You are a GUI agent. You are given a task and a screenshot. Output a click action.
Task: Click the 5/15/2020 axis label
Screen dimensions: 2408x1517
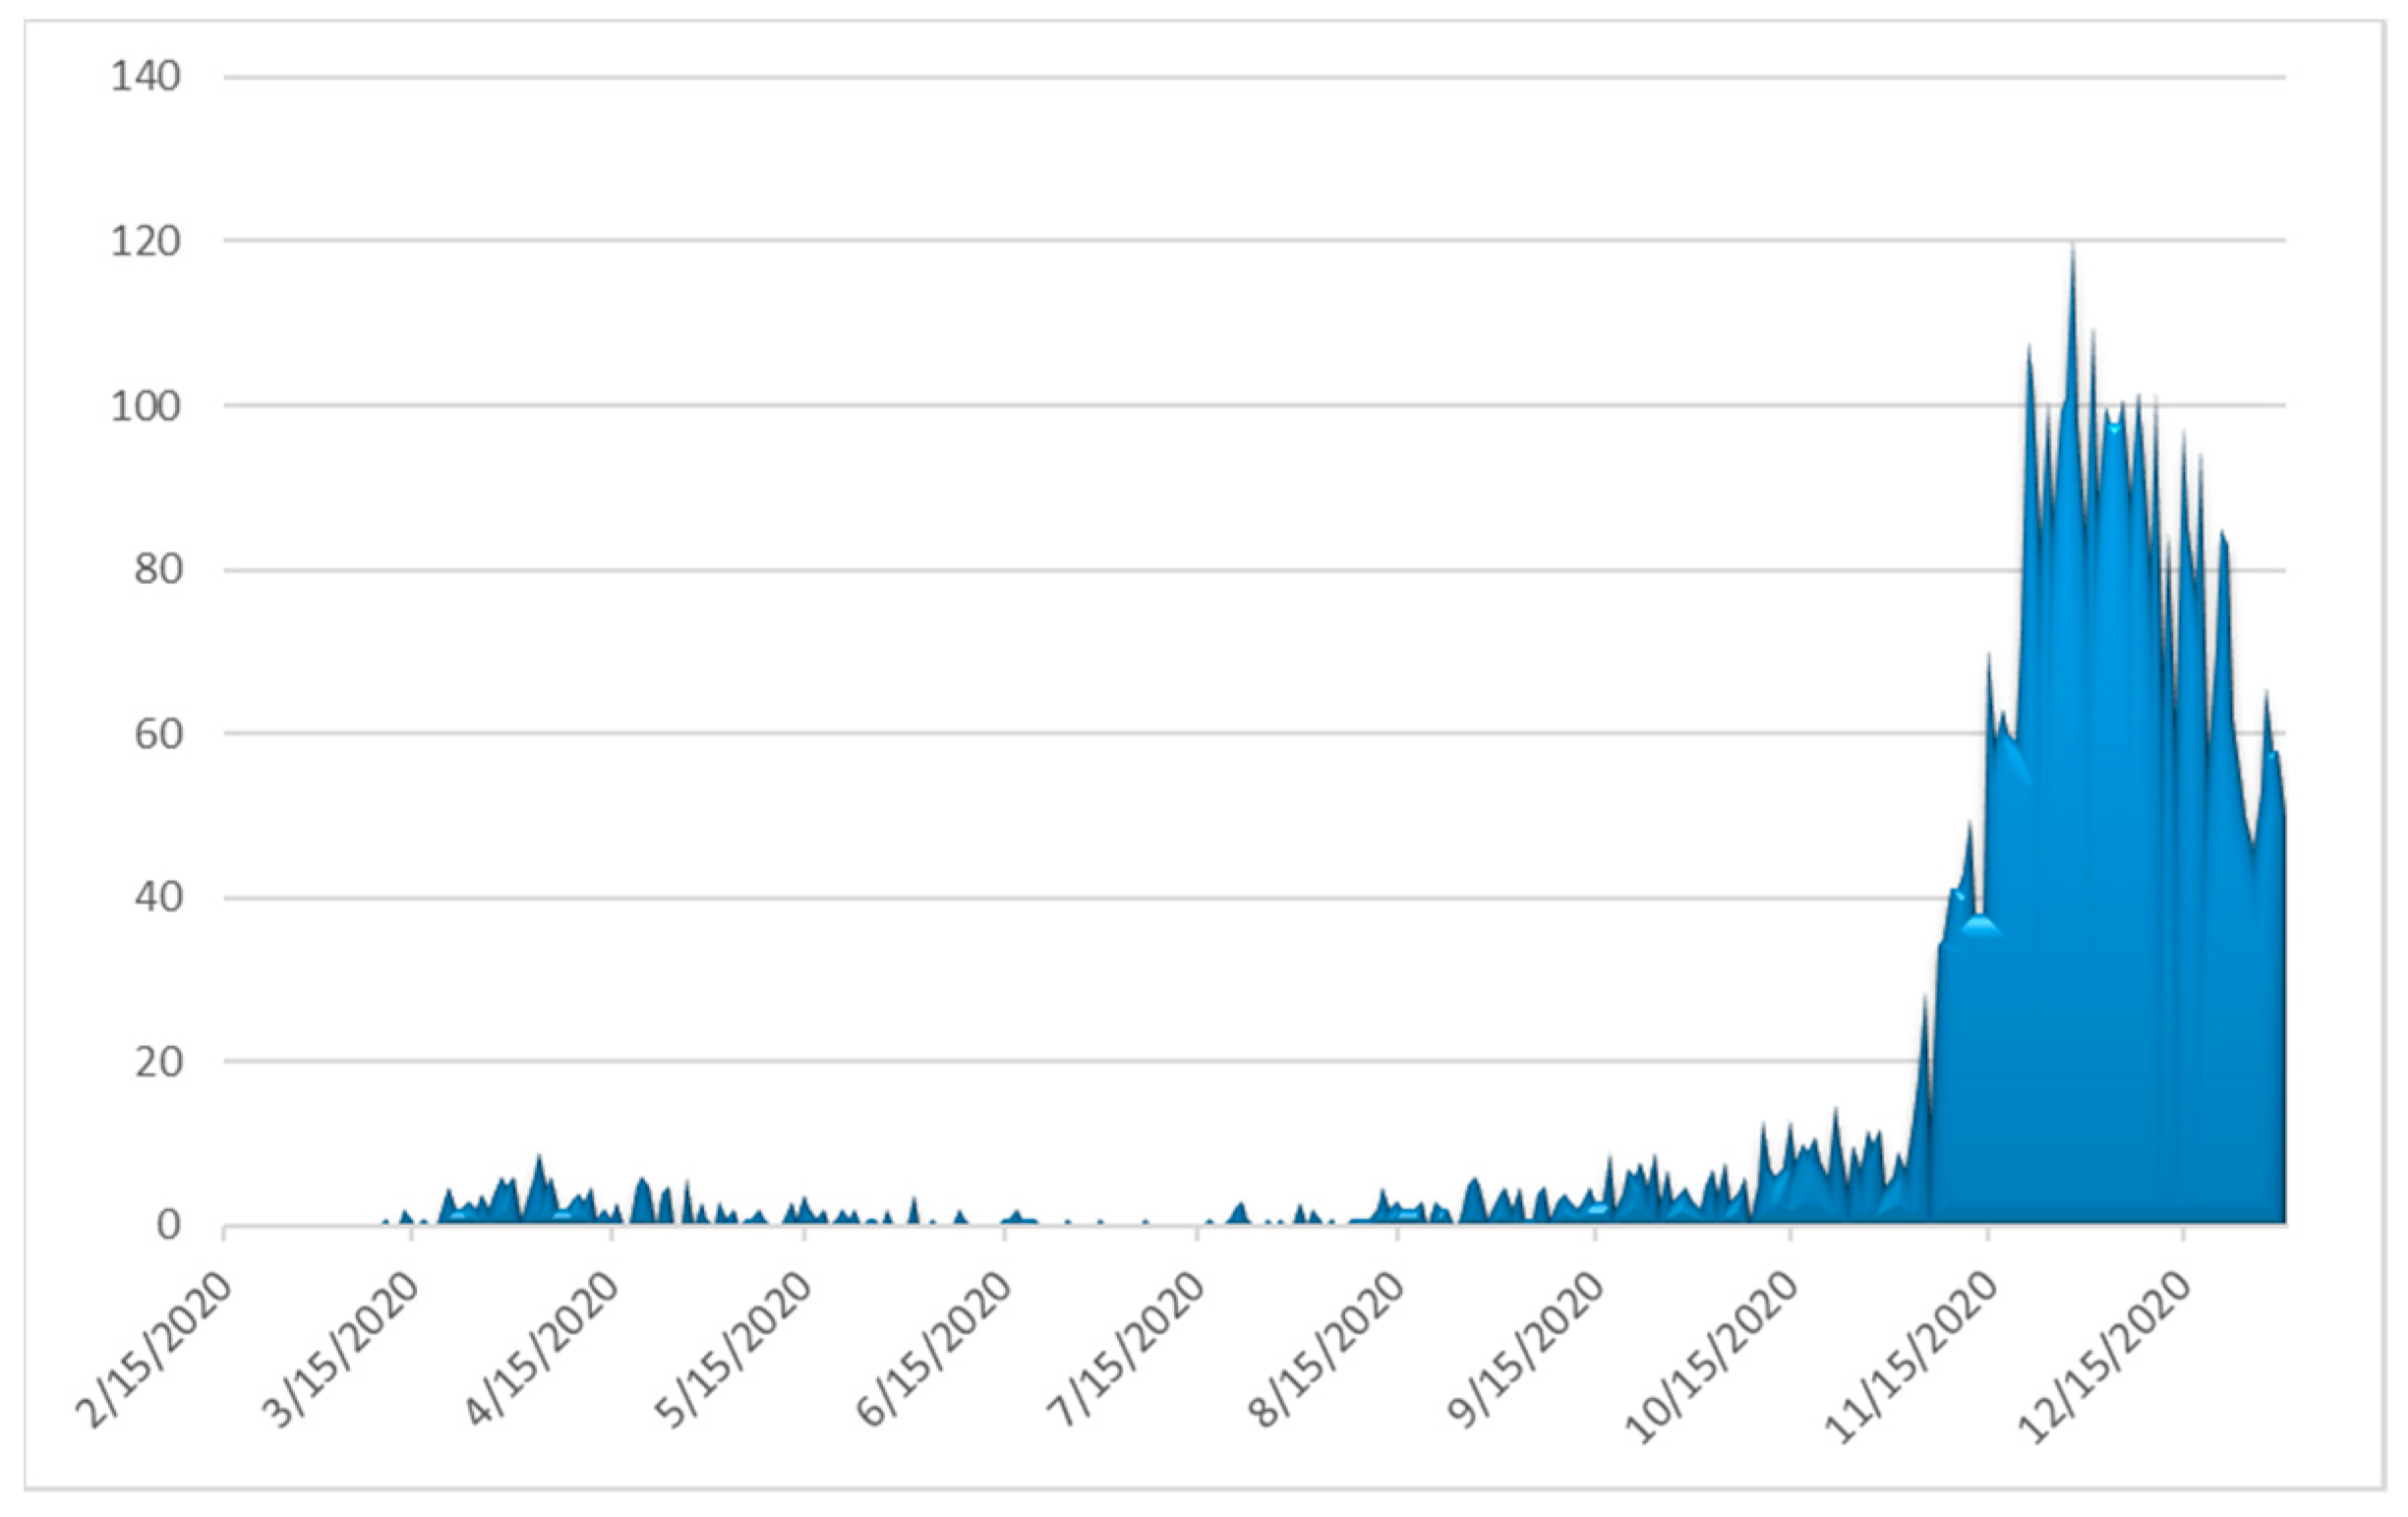pos(733,1350)
